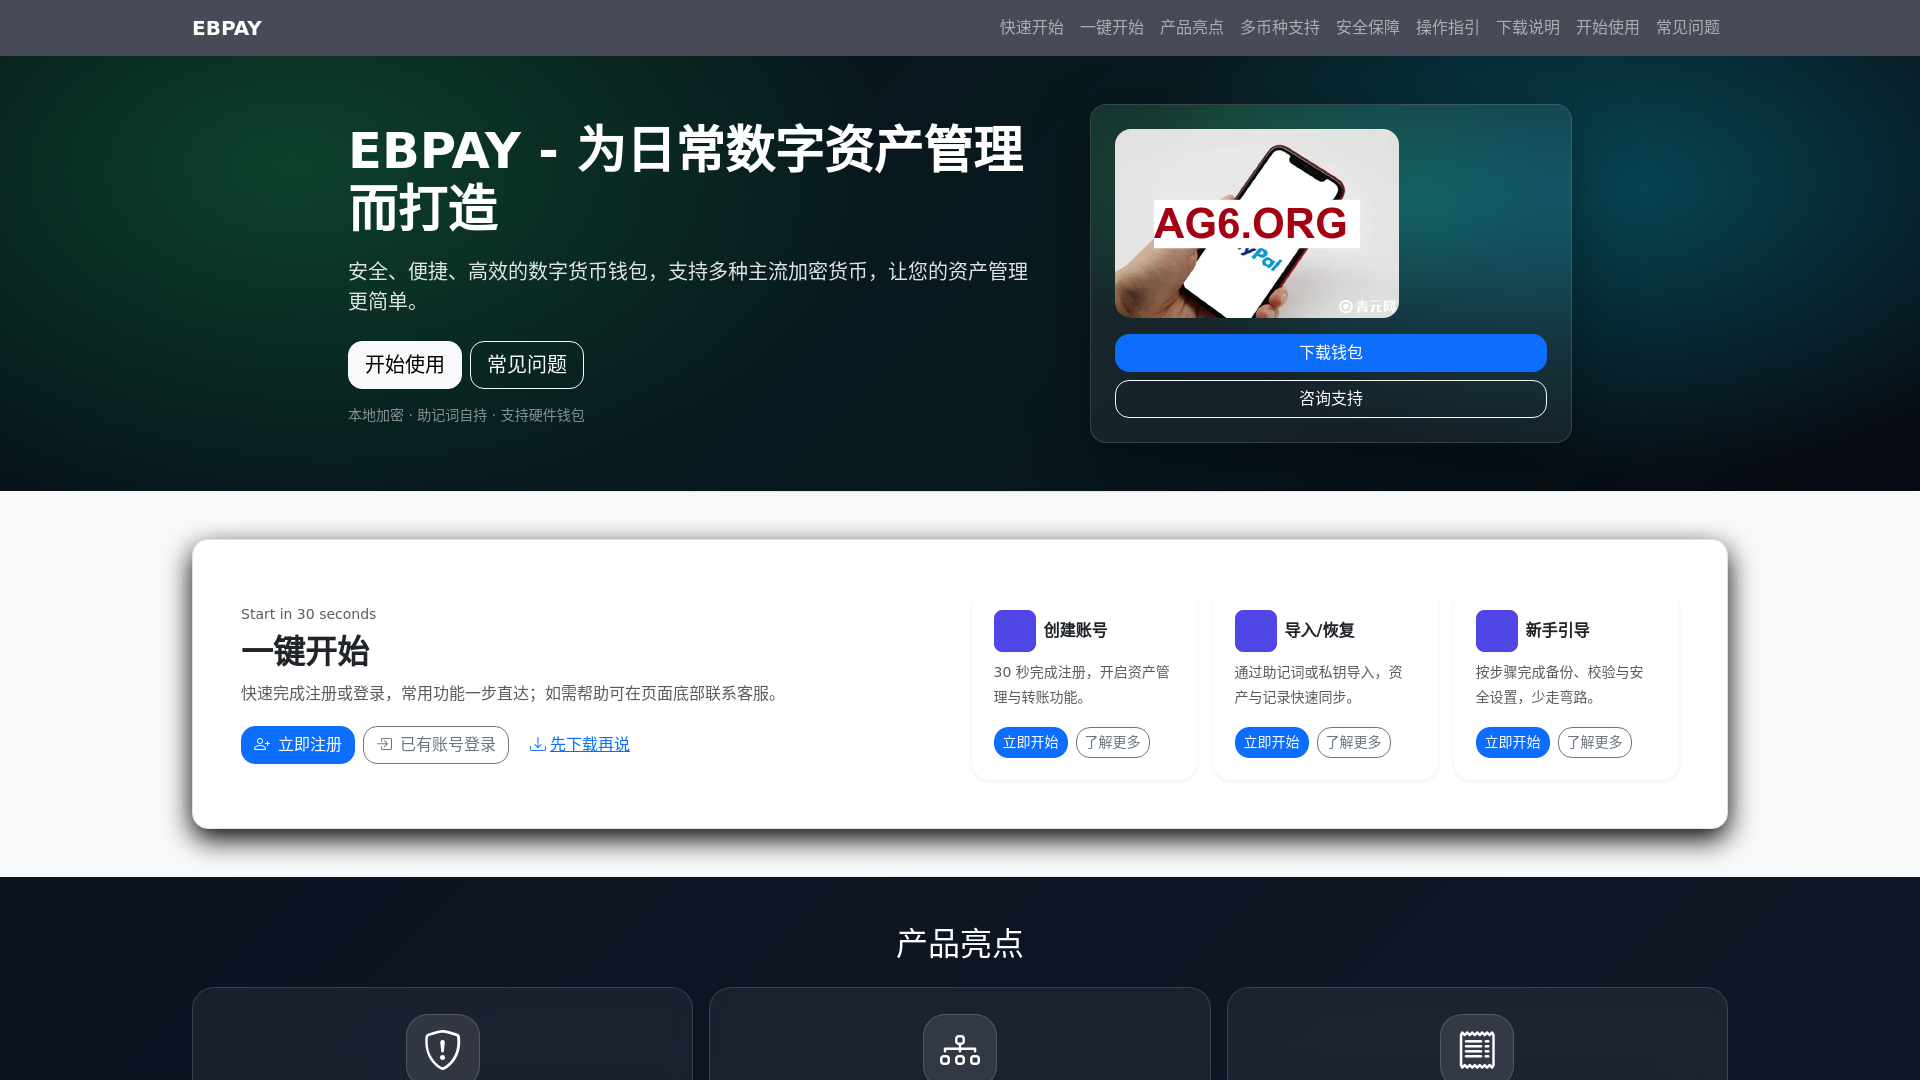Go to 一键开始 in the top nav
The image size is (1920, 1080).
tap(1111, 28)
